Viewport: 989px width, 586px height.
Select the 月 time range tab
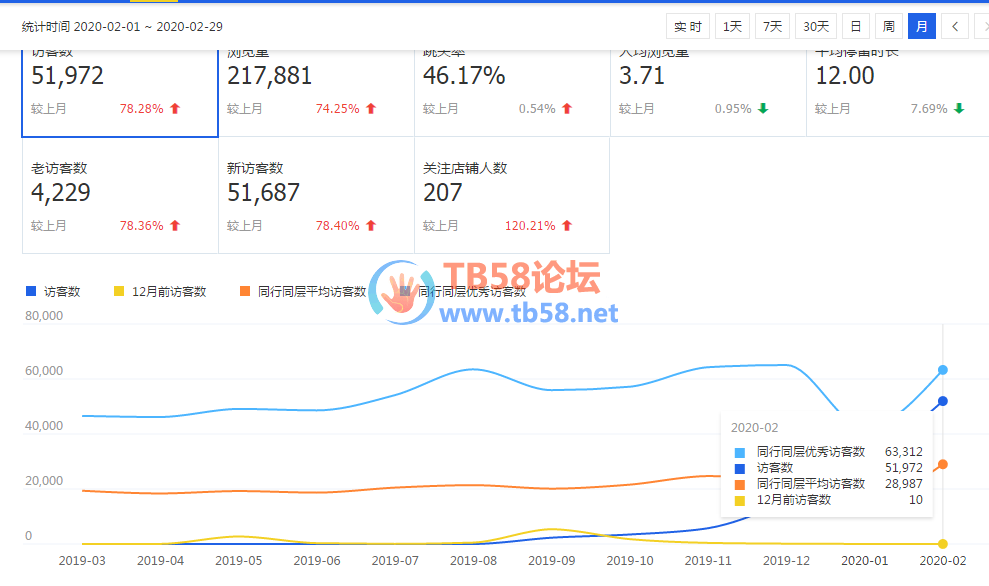coord(921,27)
